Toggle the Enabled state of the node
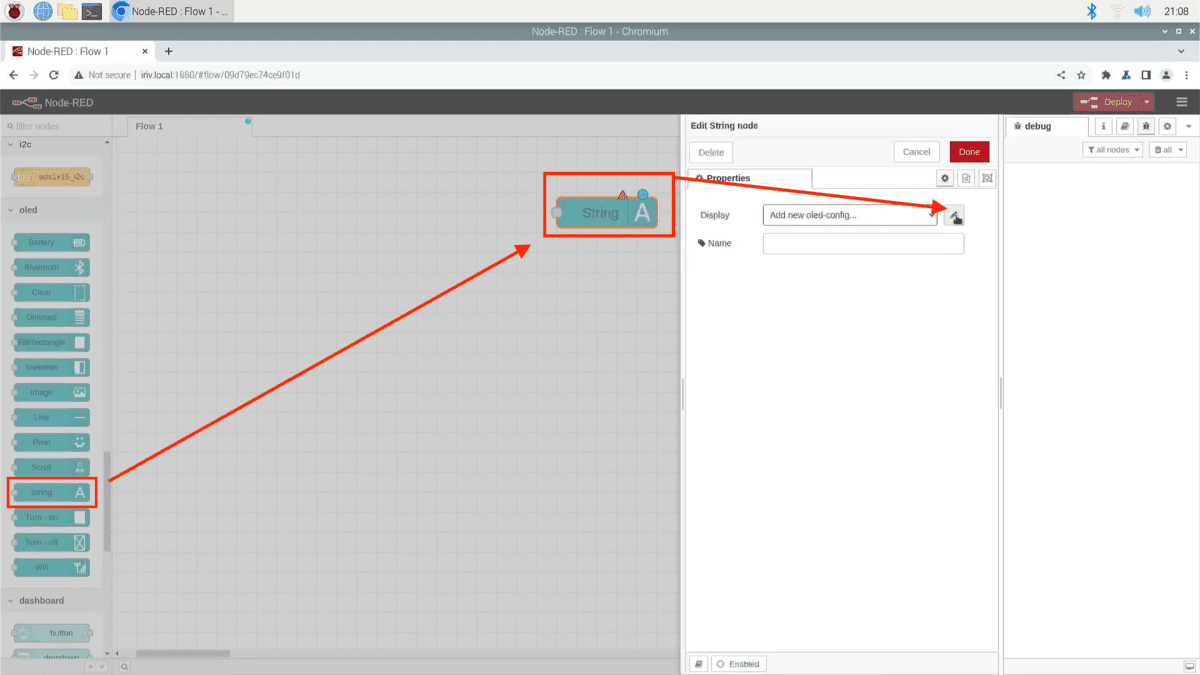 coord(739,664)
